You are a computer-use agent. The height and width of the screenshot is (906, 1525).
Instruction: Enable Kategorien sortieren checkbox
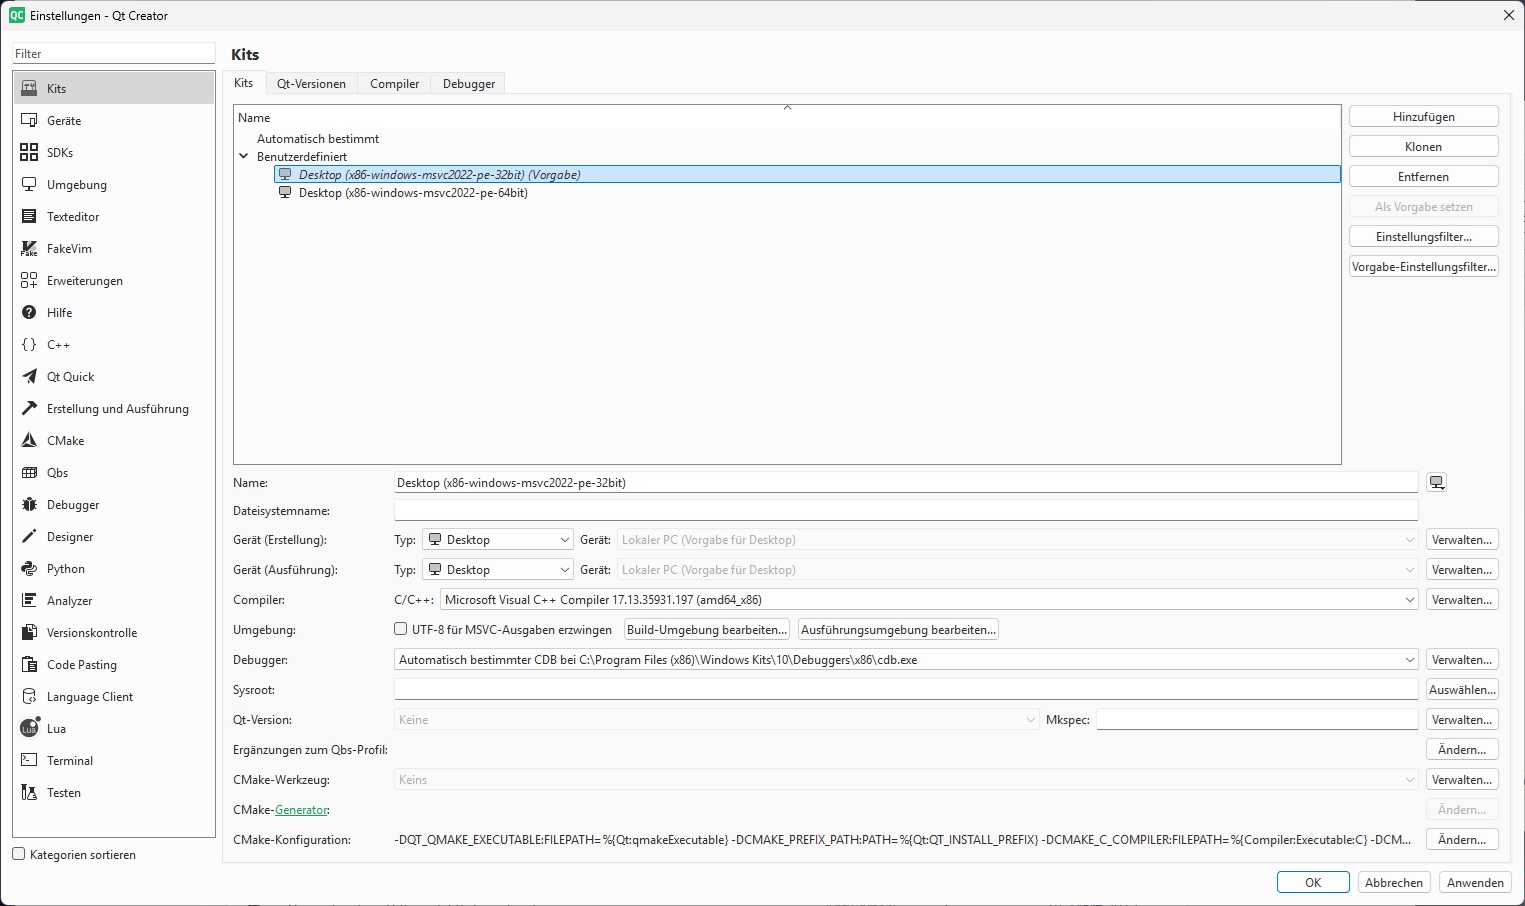coord(19,854)
